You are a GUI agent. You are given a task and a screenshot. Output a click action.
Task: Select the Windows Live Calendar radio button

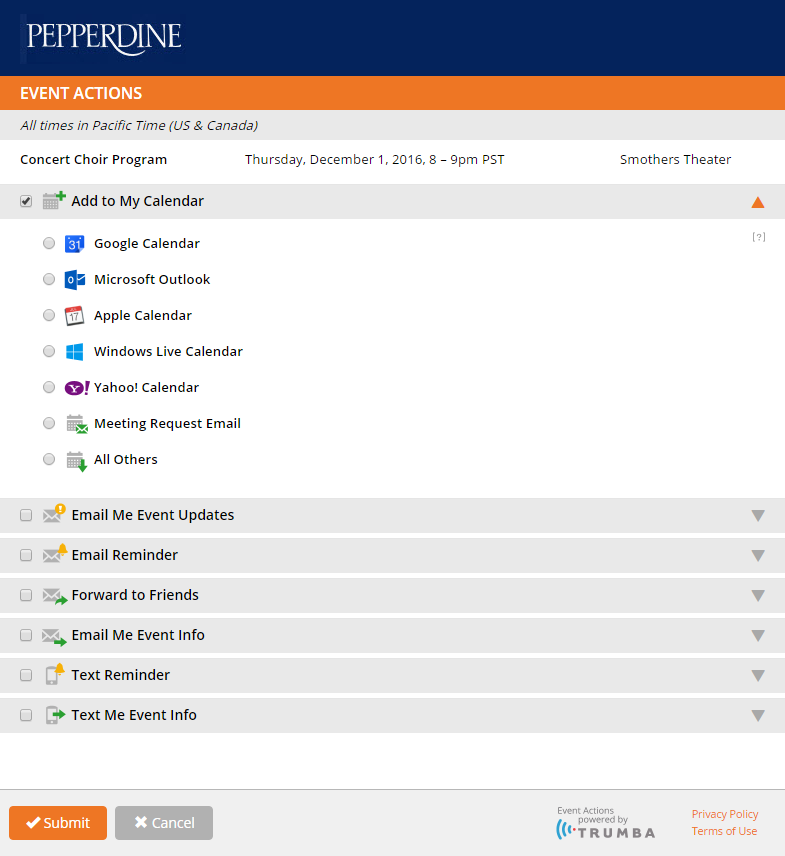coord(49,351)
